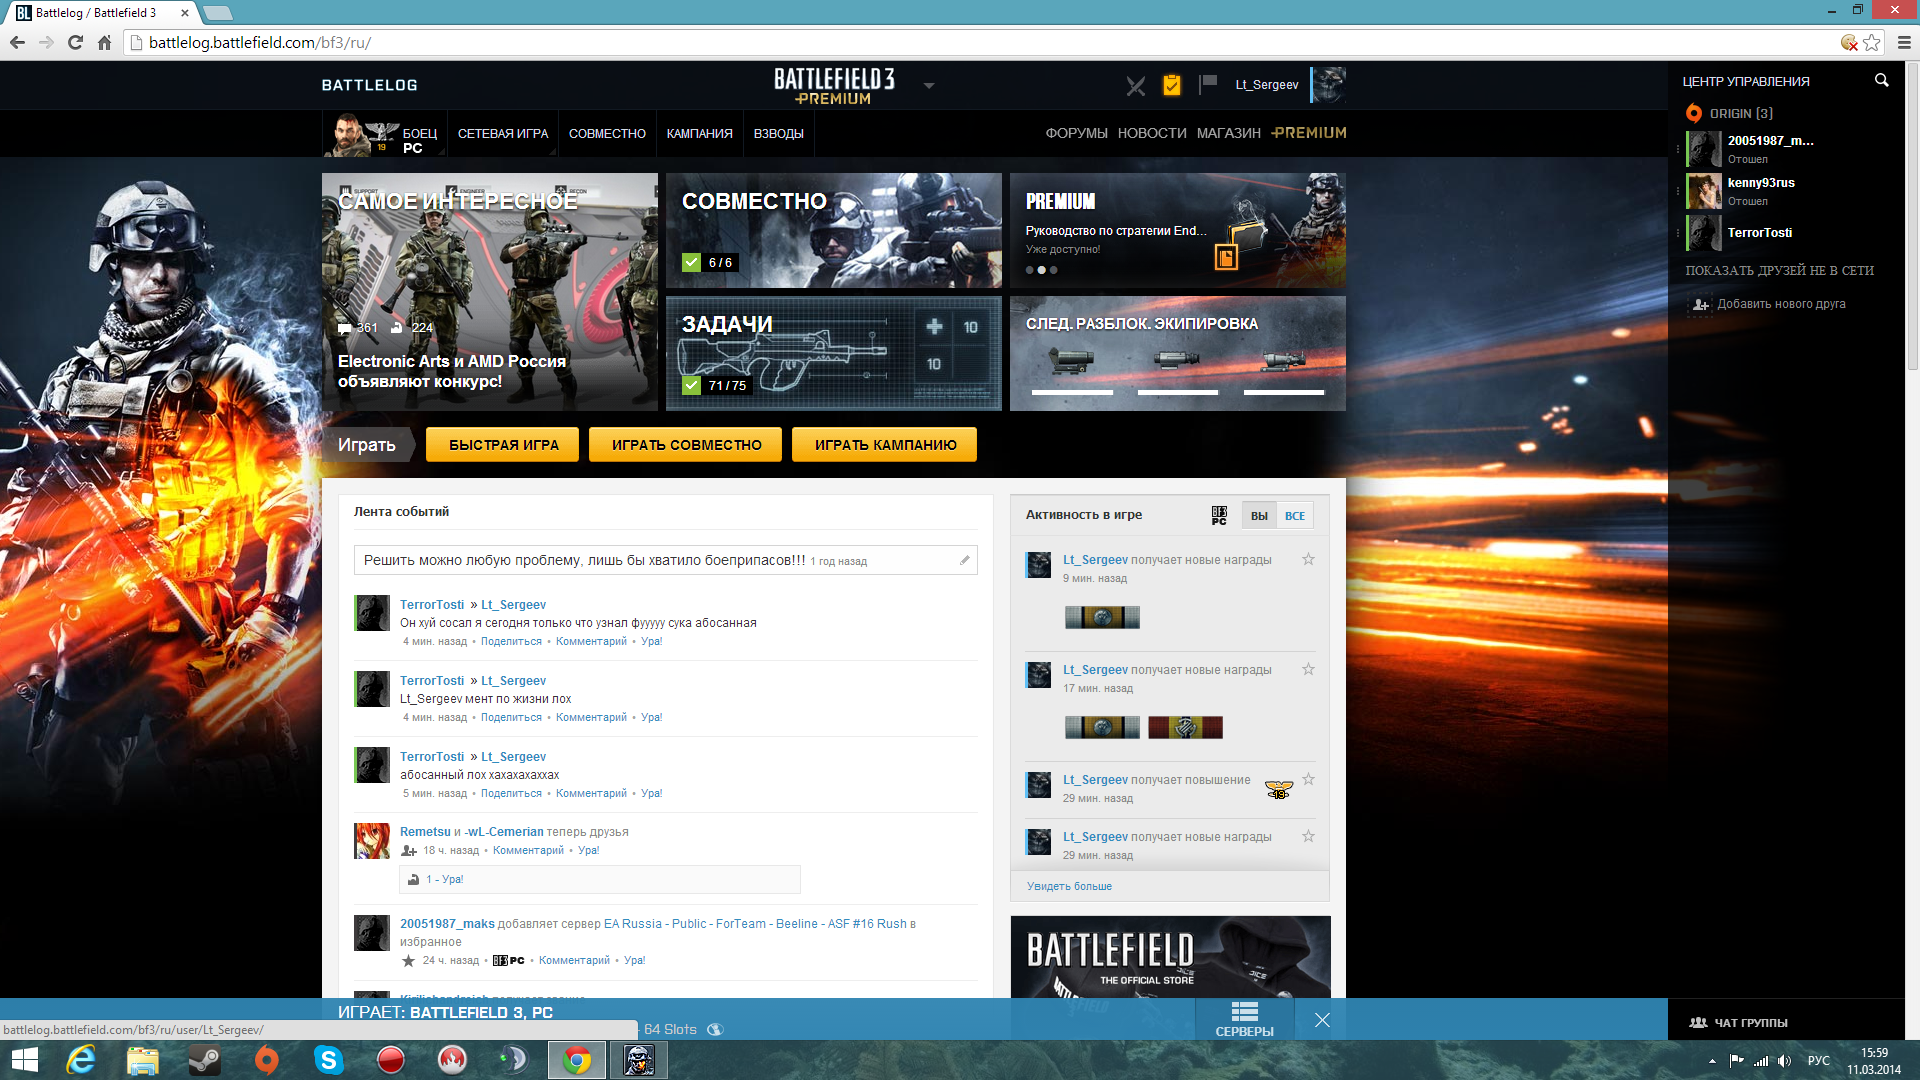Click the add friend icon
1920x1080 pixels.
click(1701, 304)
